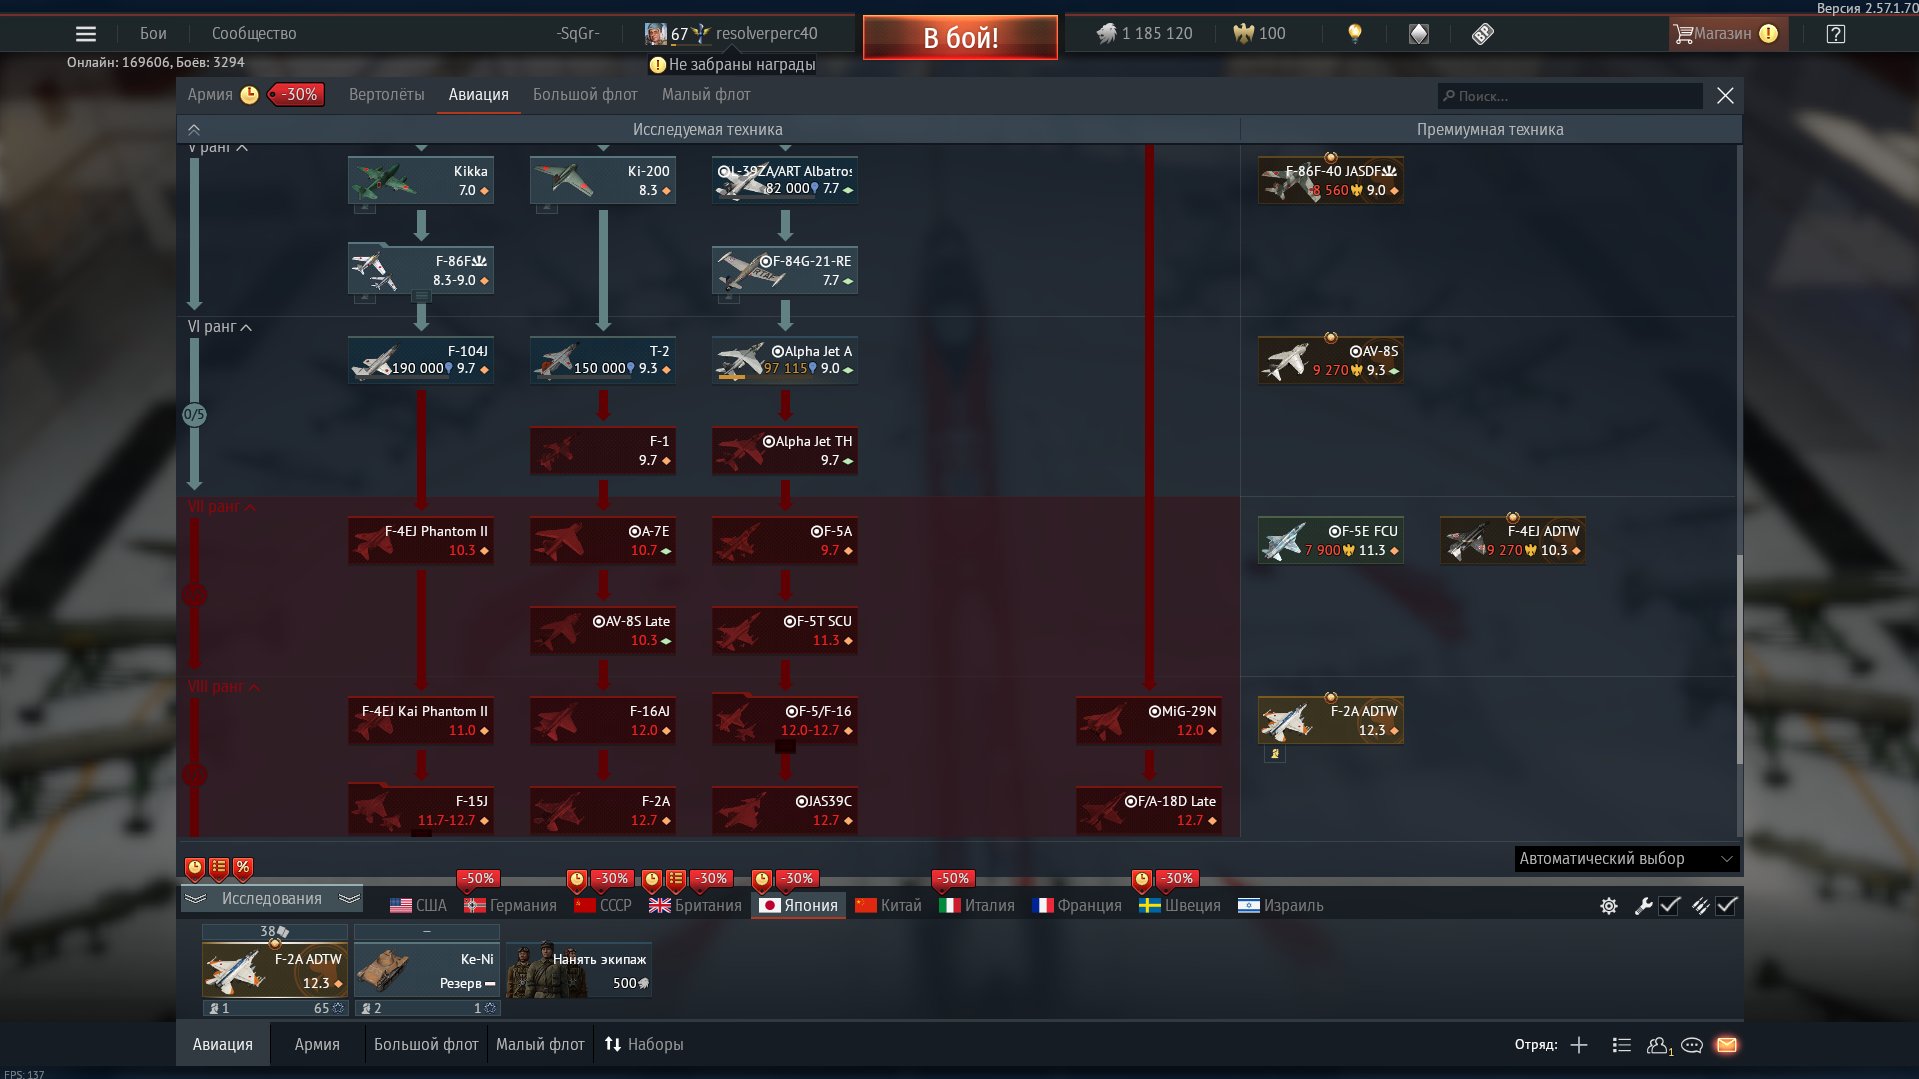The image size is (1919, 1079).
Task: Select the Швеция nation tab
Action: pyautogui.click(x=1180, y=906)
